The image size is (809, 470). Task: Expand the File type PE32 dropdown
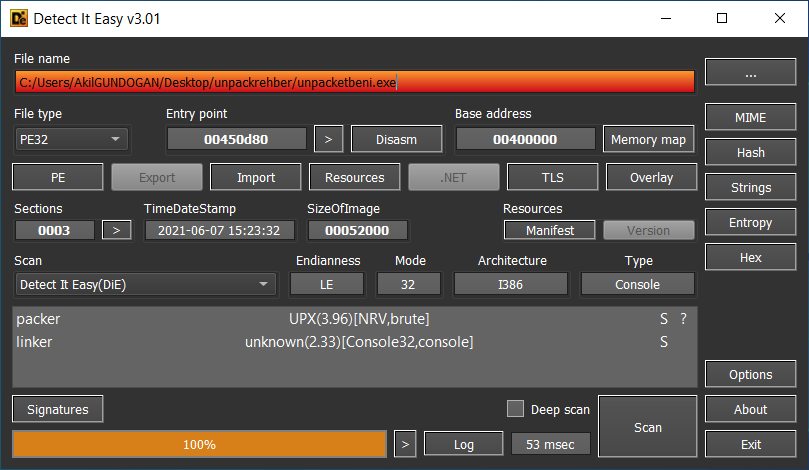click(x=71, y=139)
